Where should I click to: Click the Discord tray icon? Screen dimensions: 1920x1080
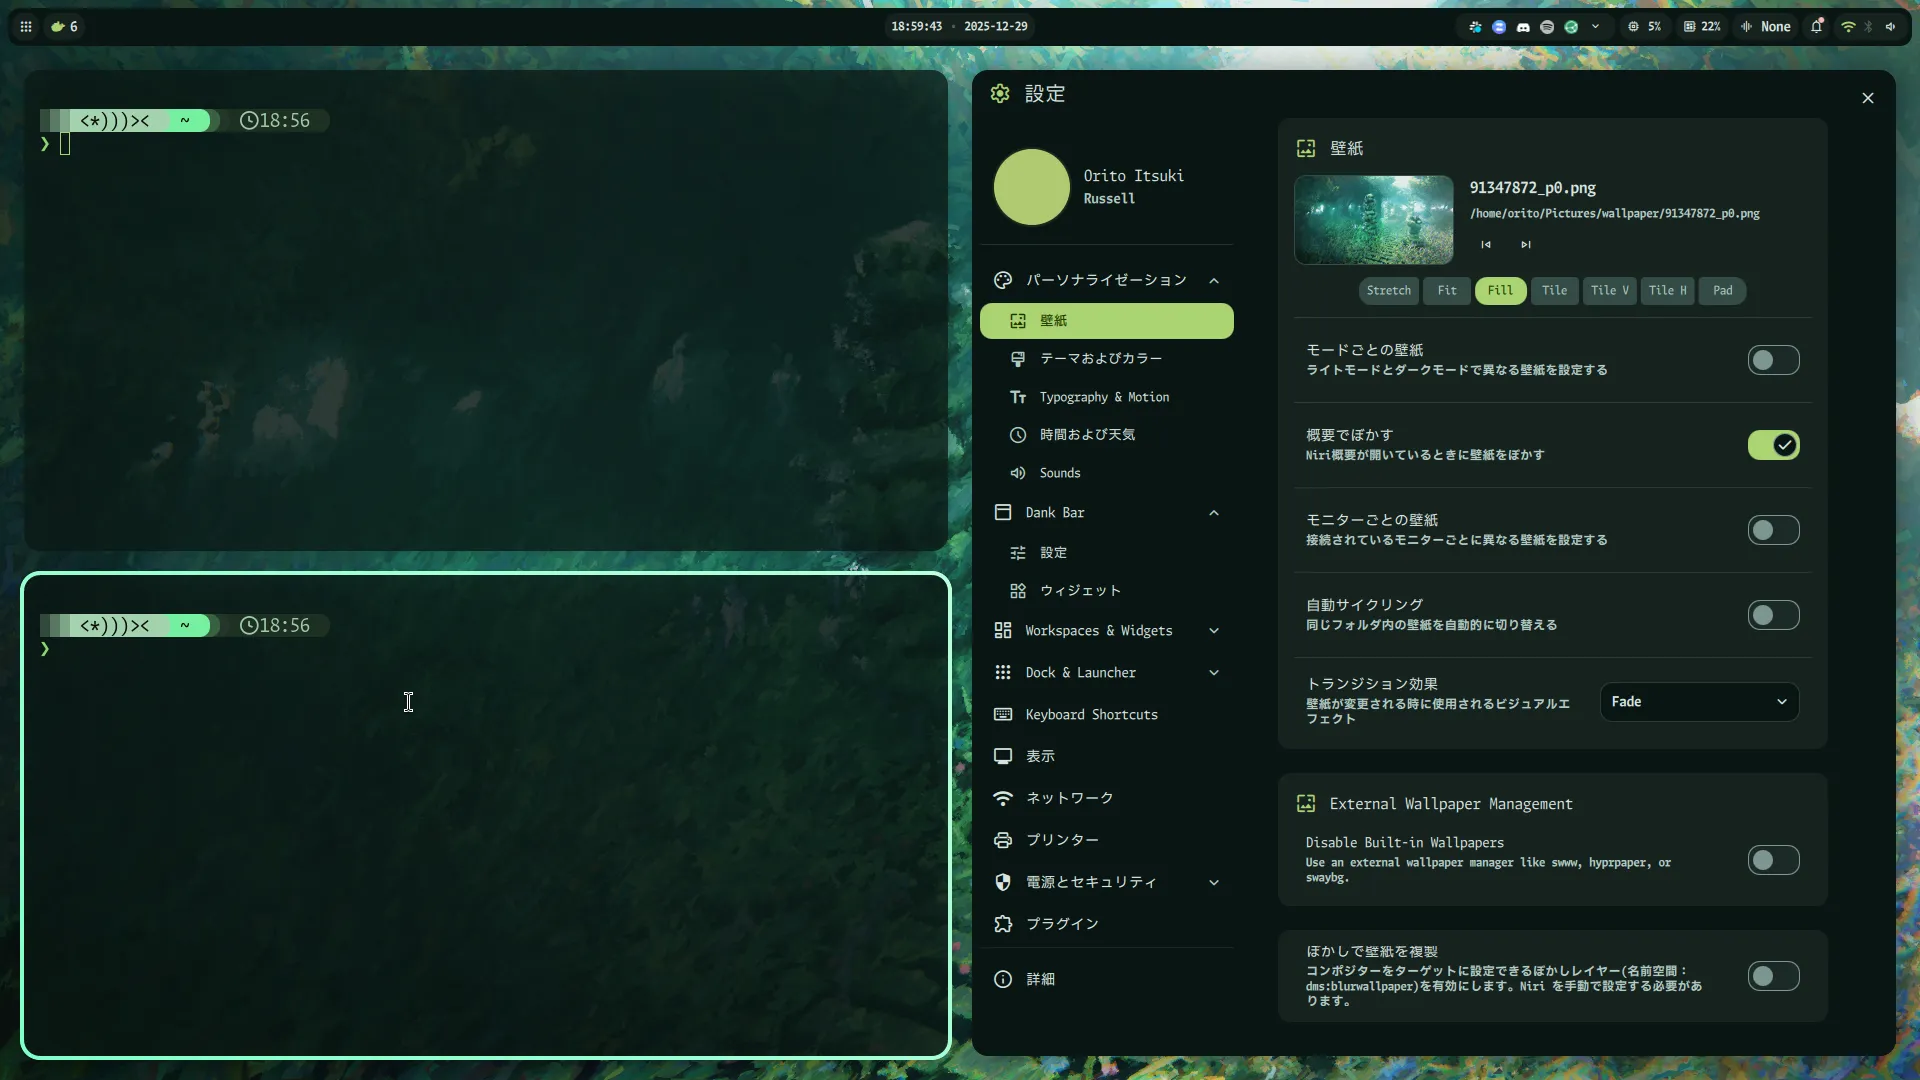(x=1523, y=27)
